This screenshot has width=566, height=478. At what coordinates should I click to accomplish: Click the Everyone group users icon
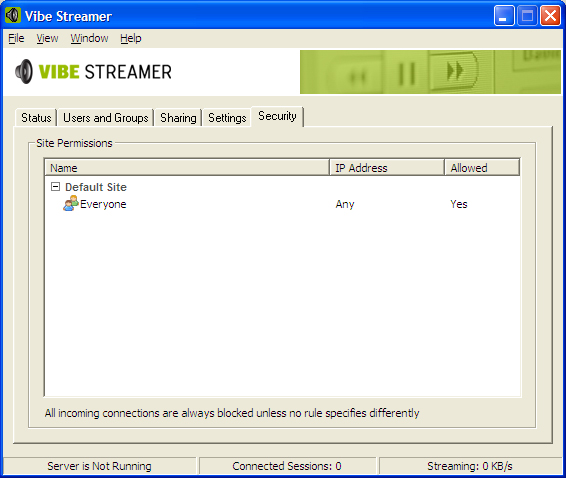71,203
